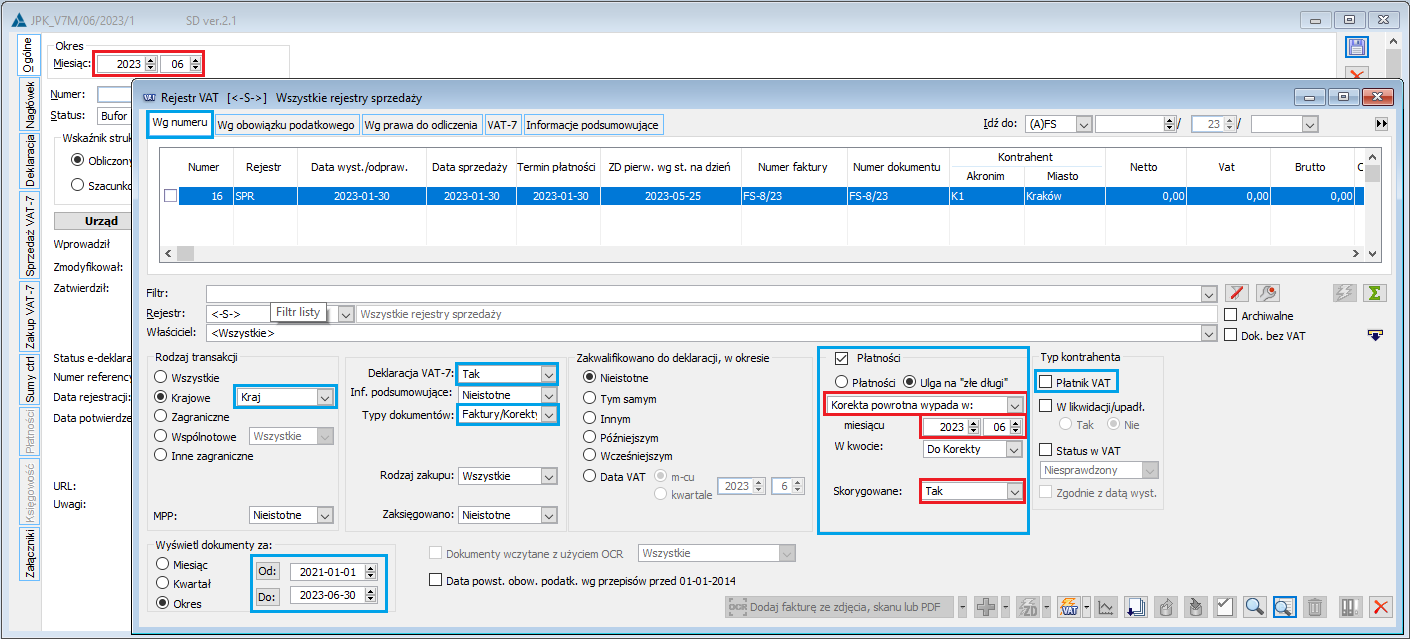Select Miesiąc in Wyświetl dokumenty za
The image size is (1410, 640).
point(162,563)
